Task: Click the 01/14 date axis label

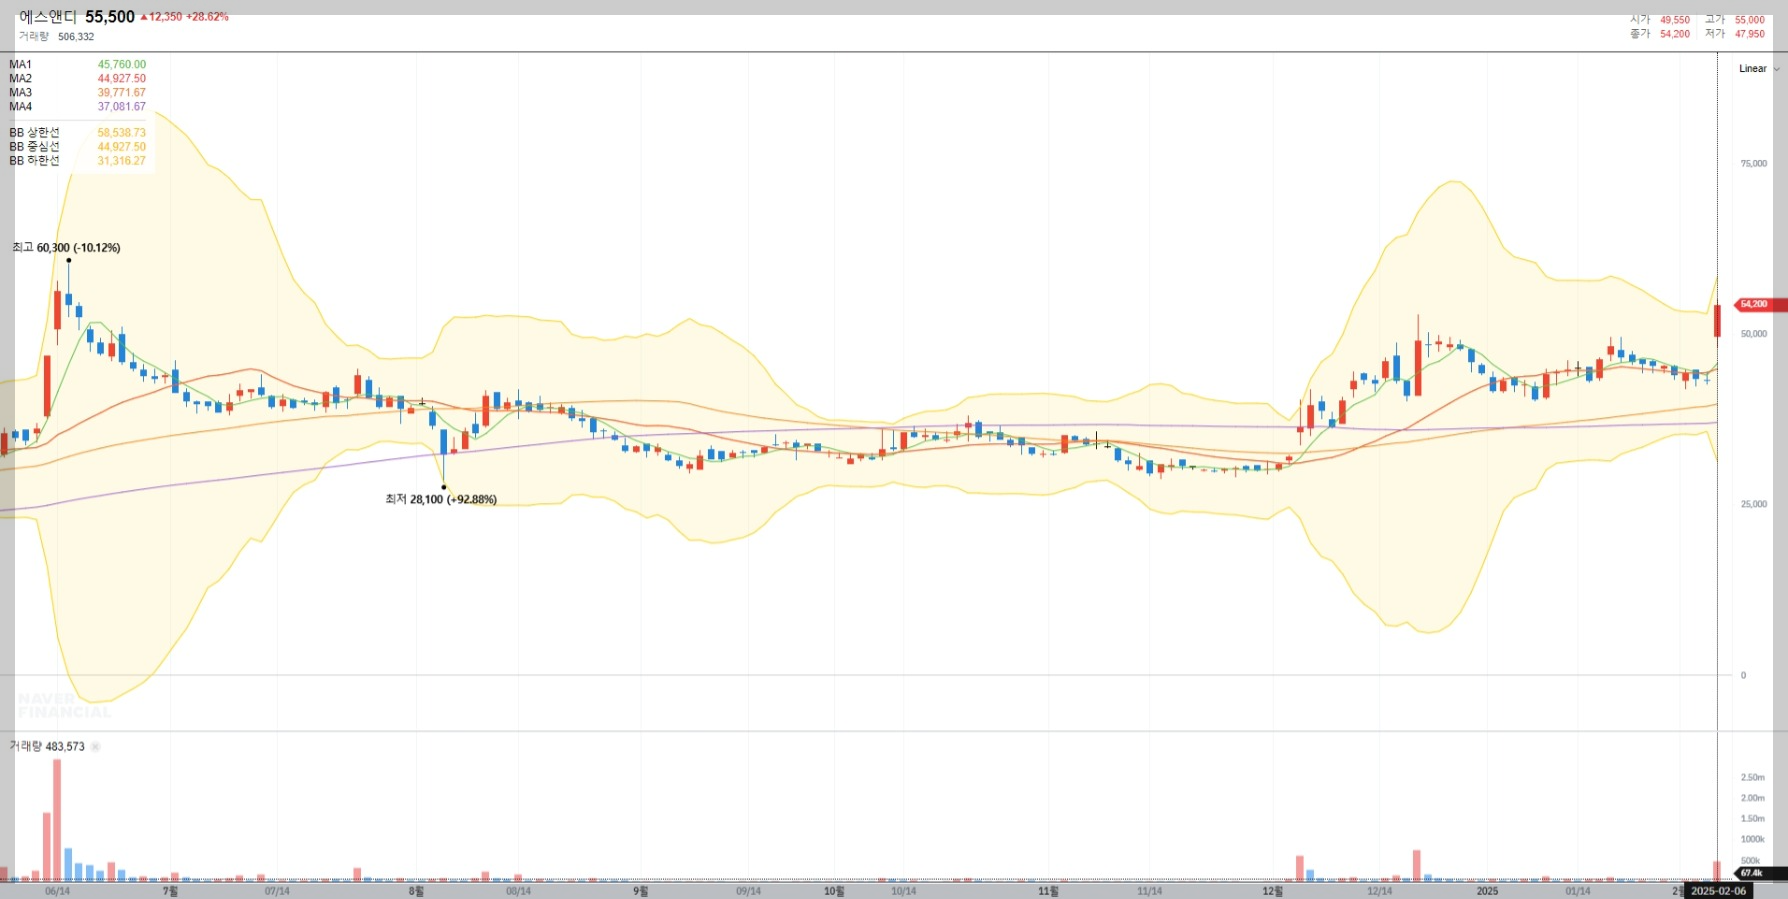Action: [x=1578, y=891]
